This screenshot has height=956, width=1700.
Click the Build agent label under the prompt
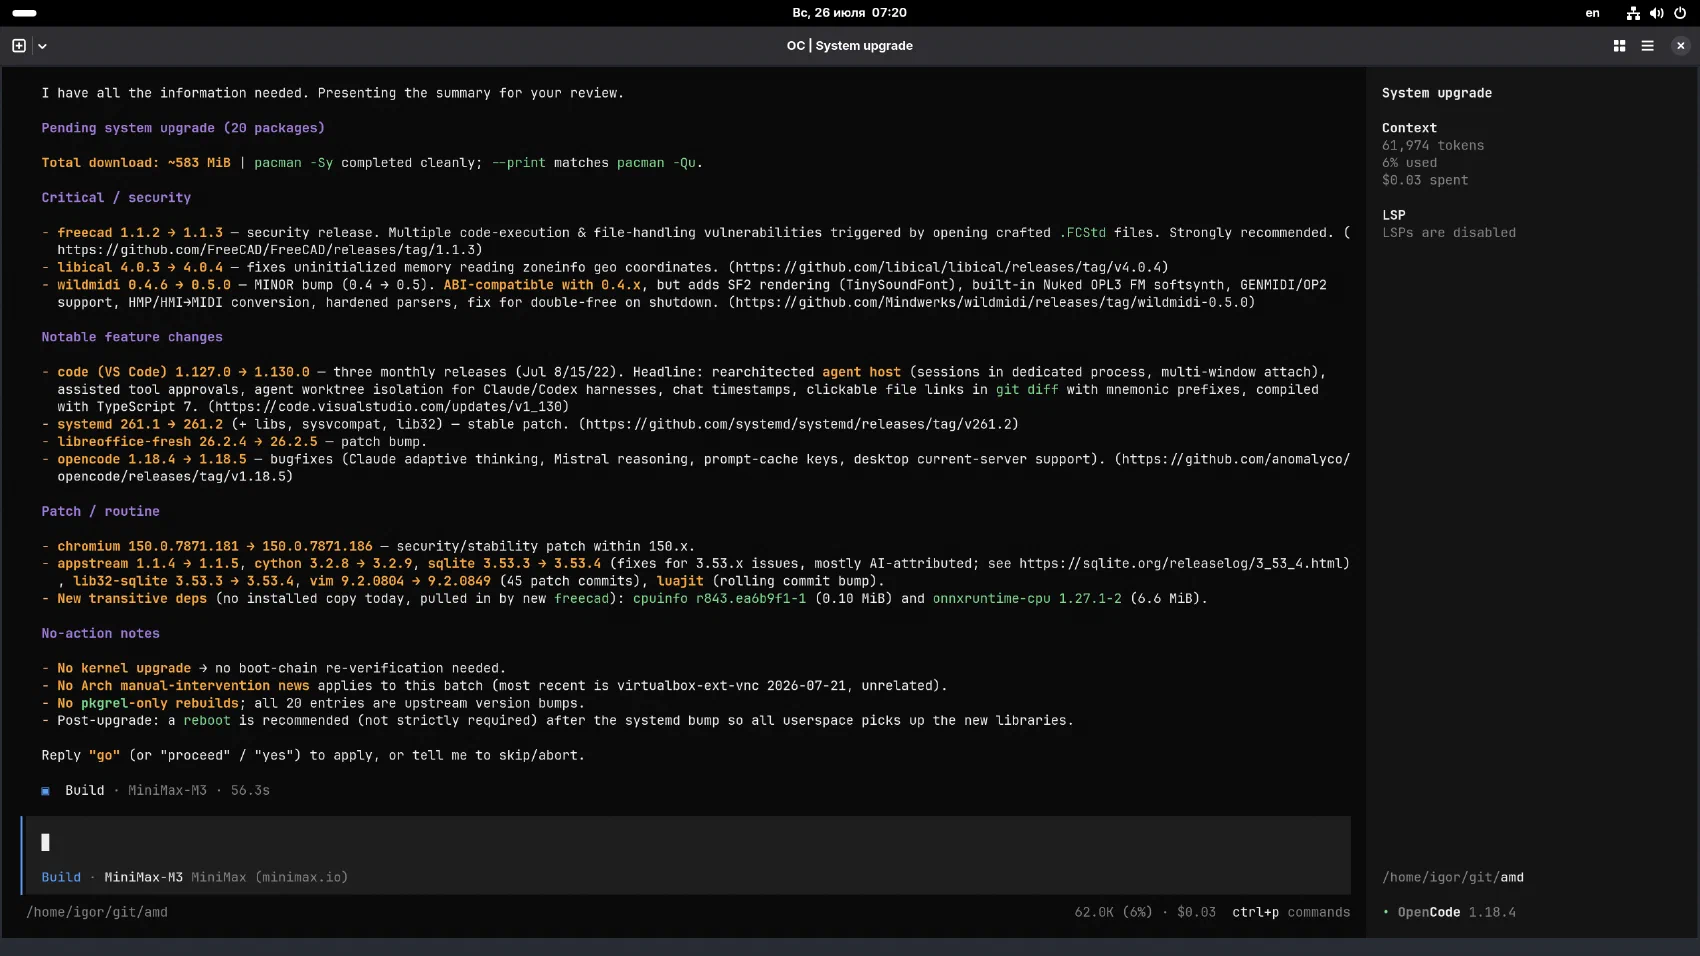(x=61, y=877)
